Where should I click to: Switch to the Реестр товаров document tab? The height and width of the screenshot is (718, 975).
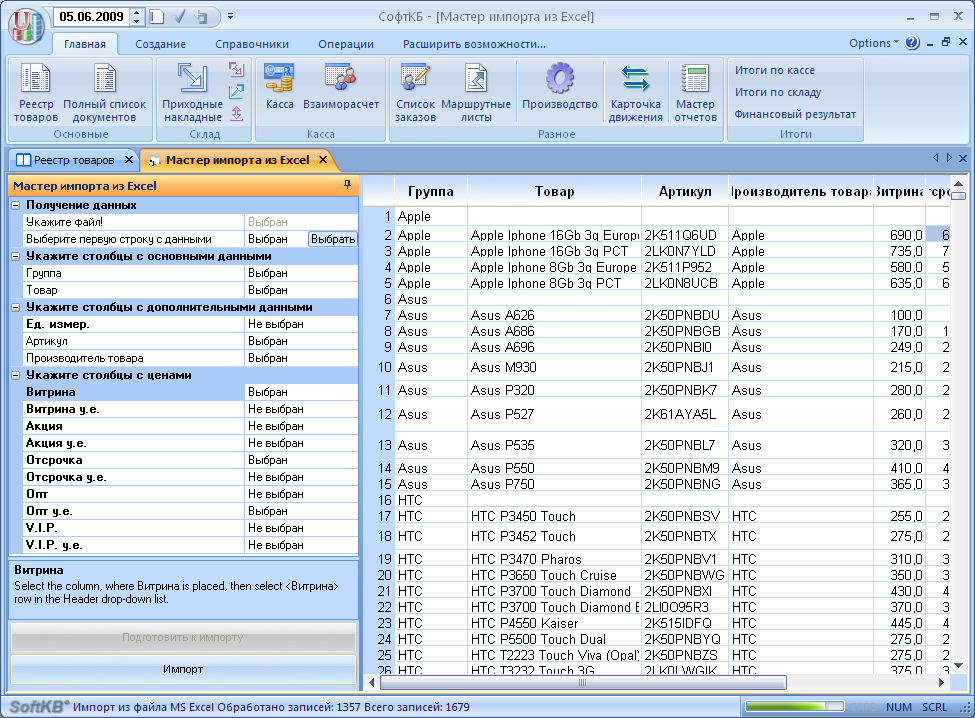point(73,160)
